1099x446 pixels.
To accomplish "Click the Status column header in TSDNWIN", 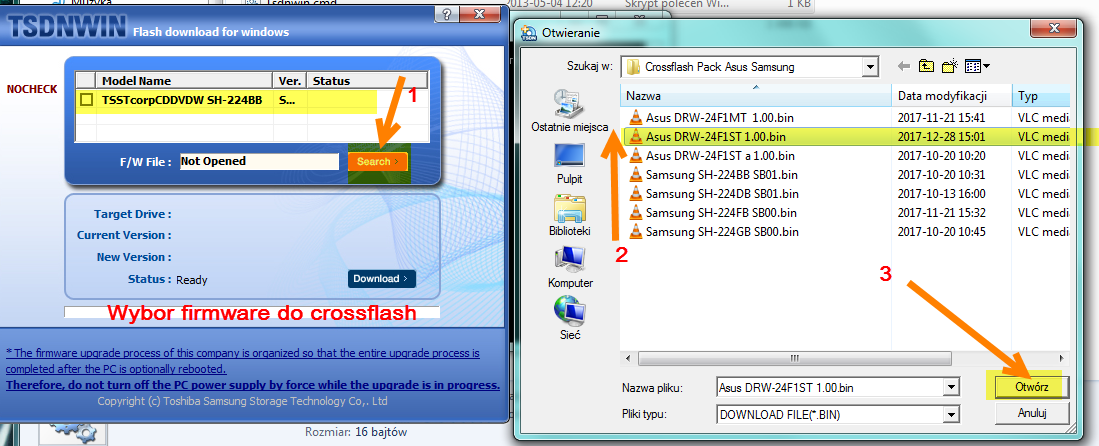I will 368,81.
